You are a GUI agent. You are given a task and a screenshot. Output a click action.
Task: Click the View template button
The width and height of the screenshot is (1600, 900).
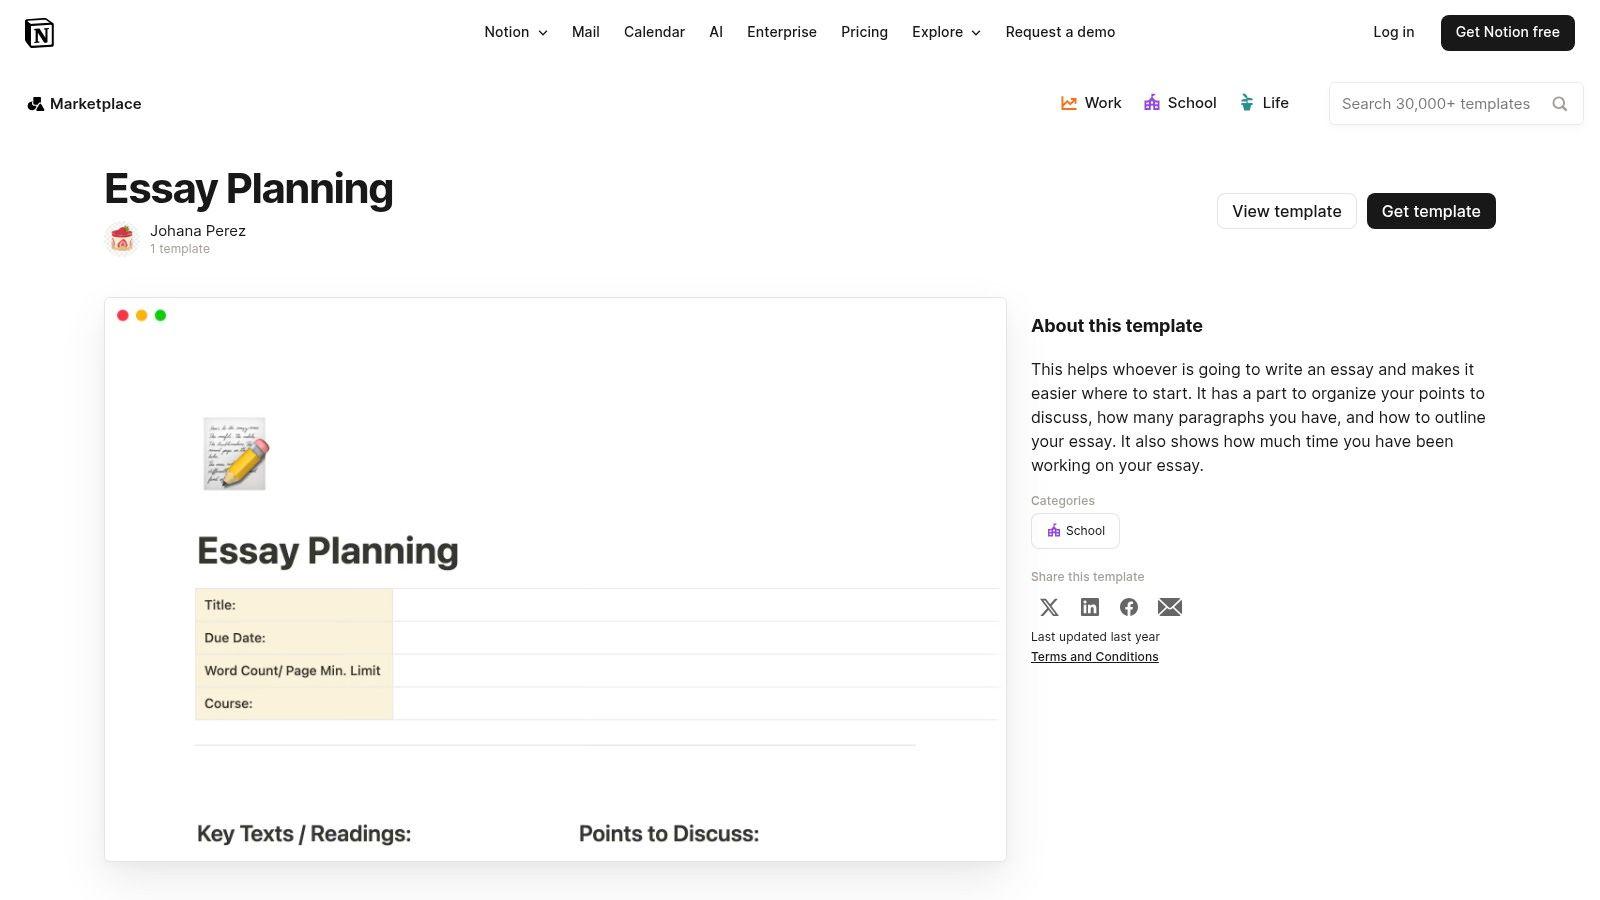(1286, 211)
